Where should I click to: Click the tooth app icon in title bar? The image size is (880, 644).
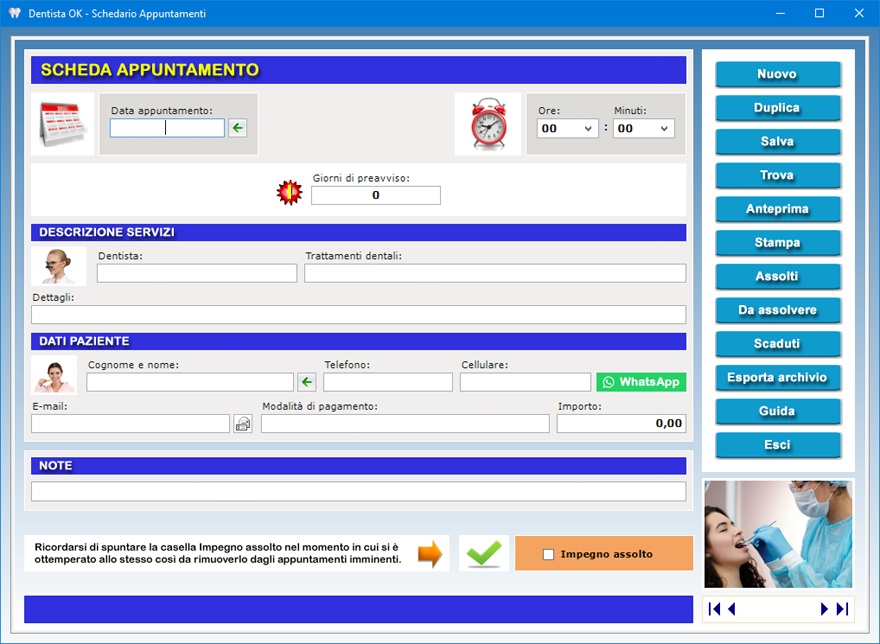[x=15, y=13]
